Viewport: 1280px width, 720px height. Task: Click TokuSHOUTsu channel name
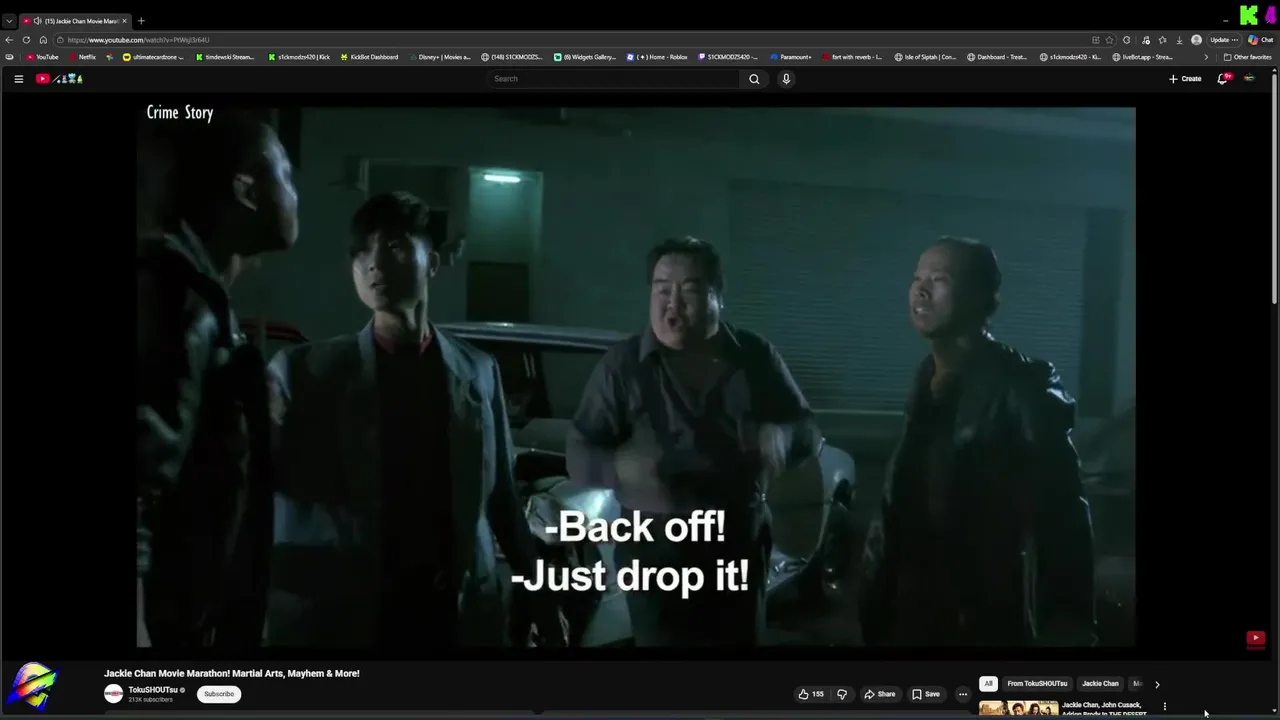pyautogui.click(x=153, y=690)
